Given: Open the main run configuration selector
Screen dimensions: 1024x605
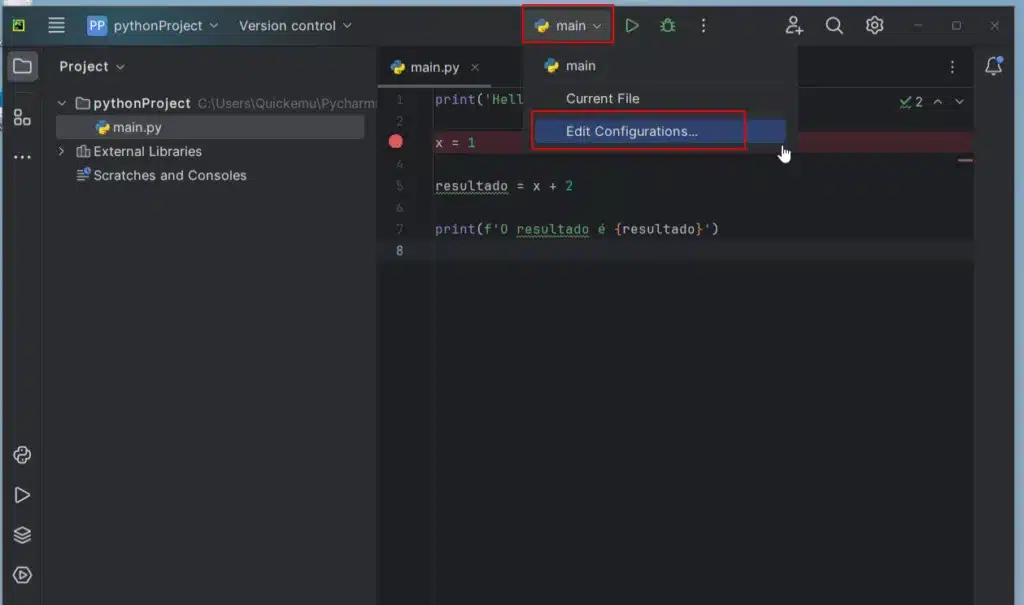Looking at the screenshot, I should click(x=568, y=25).
